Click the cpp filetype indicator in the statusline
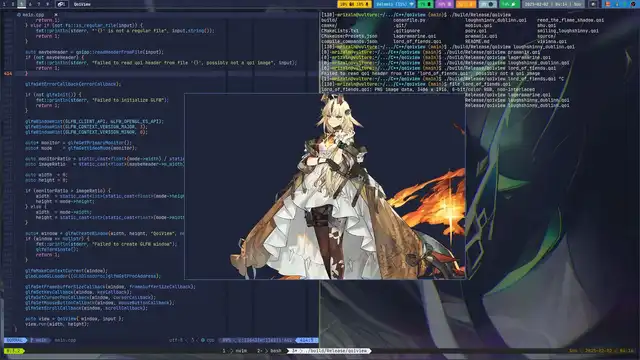The image size is (640, 360). 208,340
